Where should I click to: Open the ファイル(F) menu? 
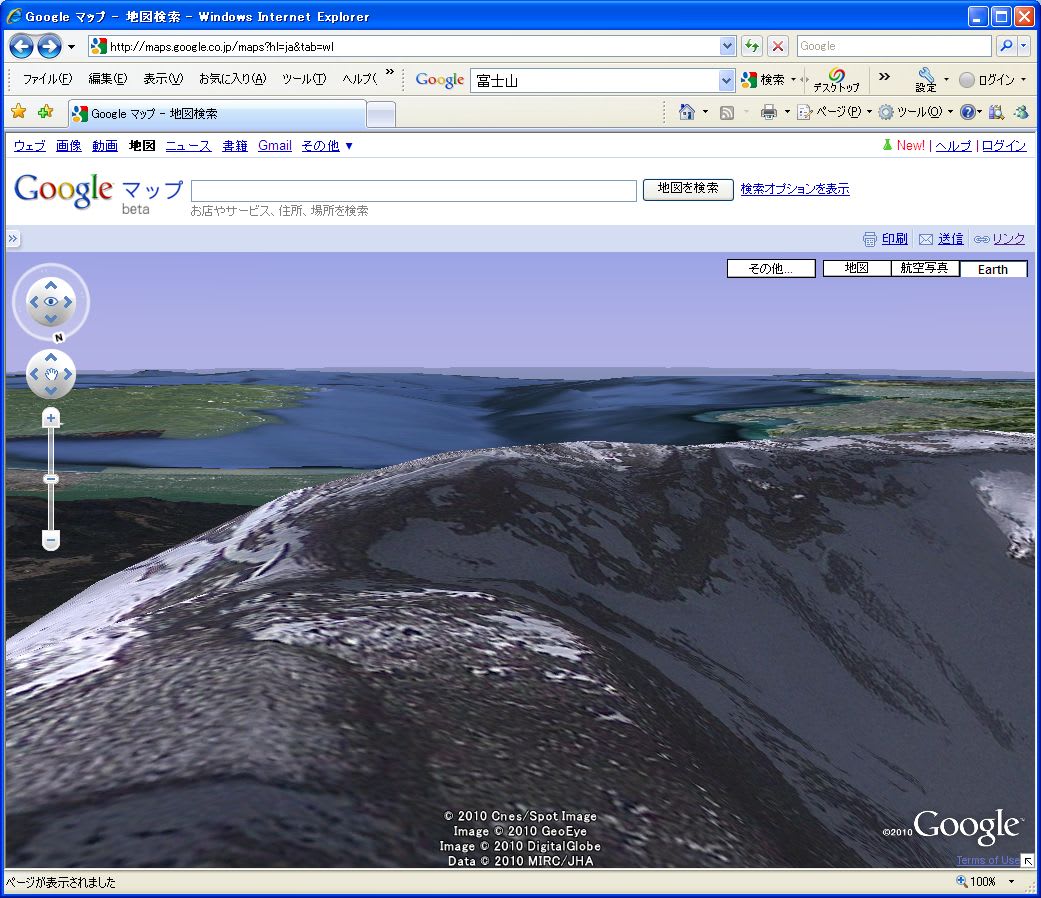47,79
